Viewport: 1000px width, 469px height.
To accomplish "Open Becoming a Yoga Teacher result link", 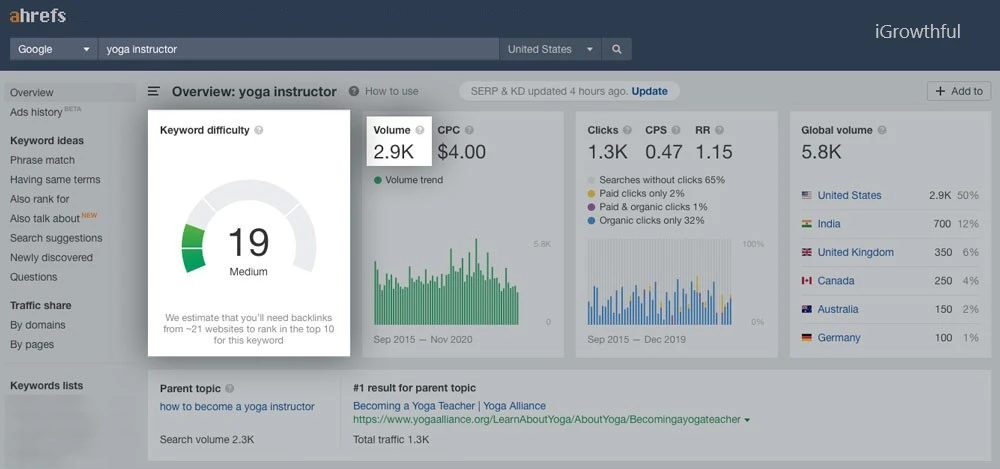I will [x=450, y=406].
